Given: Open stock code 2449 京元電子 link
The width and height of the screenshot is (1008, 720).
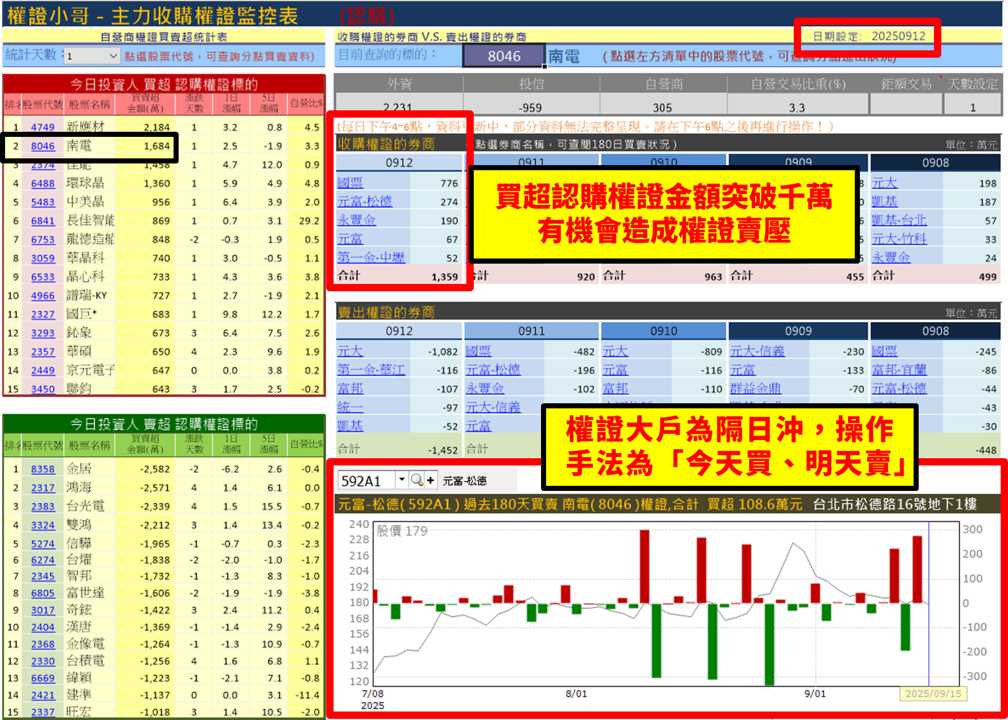Looking at the screenshot, I should pos(42,370).
